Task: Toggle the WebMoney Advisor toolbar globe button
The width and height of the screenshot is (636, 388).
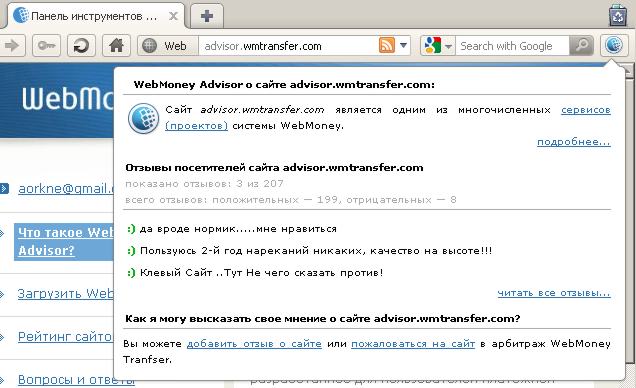Action: coord(614,45)
